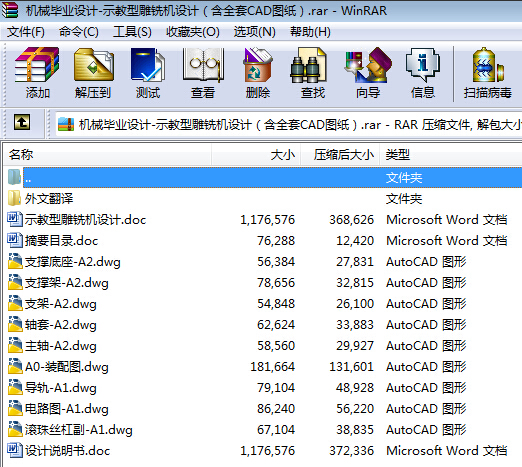522x467 pixels.
Task: Select file name 示教型雕铣机设计.doc
Action: click(85, 220)
